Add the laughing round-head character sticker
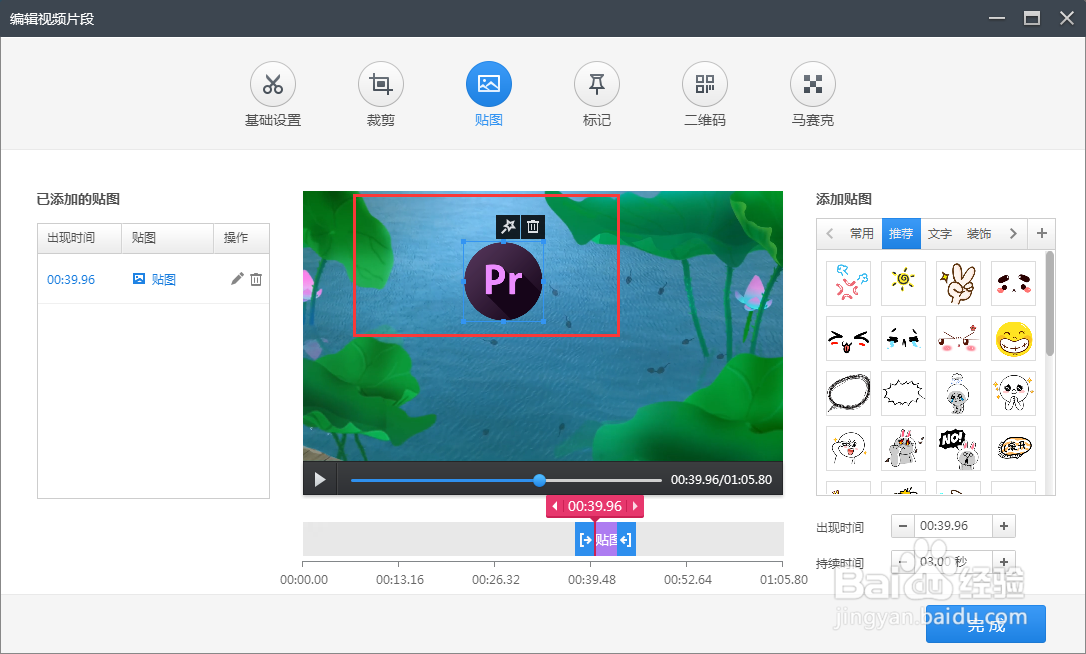Image resolution: width=1086 pixels, height=654 pixels. click(x=848, y=448)
